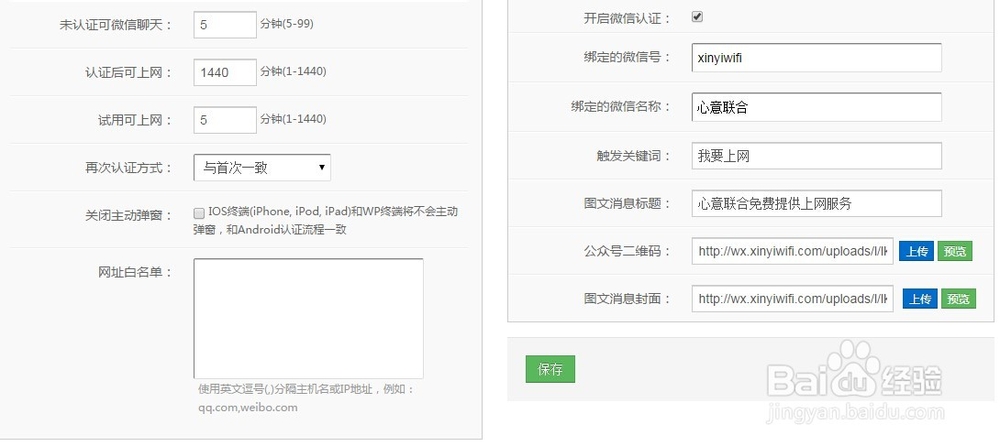The height and width of the screenshot is (446, 1000).
Task: Click the 未认证可微信聊天 minutes field
Action: (x=225, y=24)
